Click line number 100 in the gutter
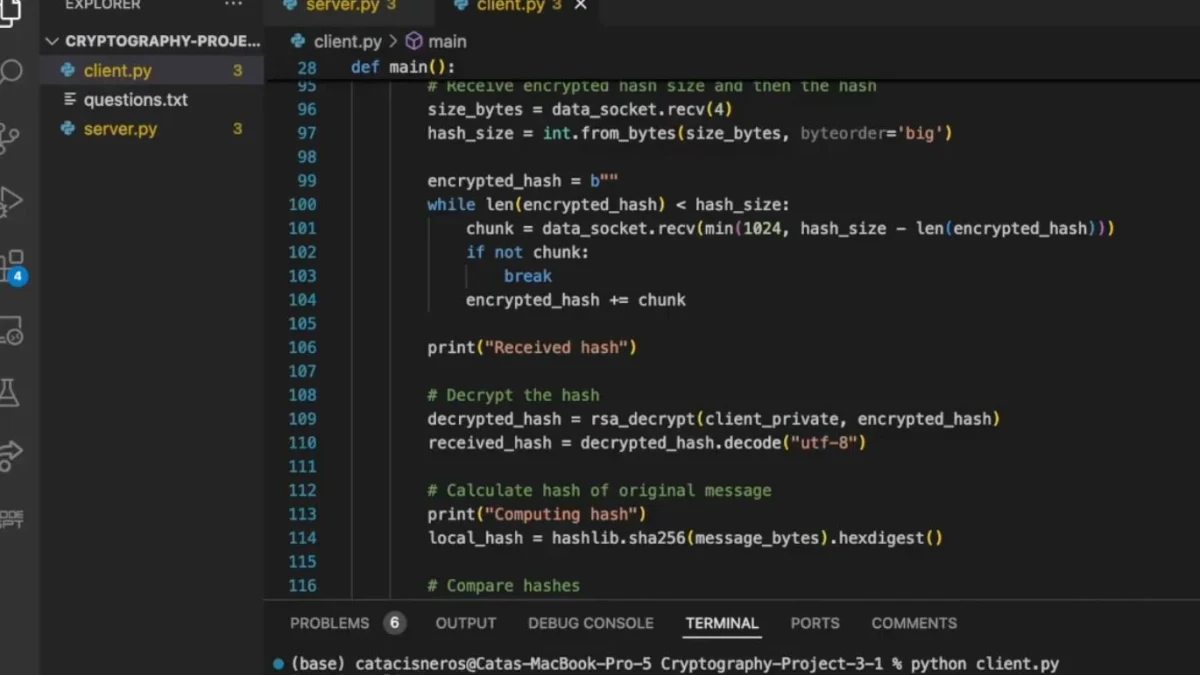 [302, 204]
